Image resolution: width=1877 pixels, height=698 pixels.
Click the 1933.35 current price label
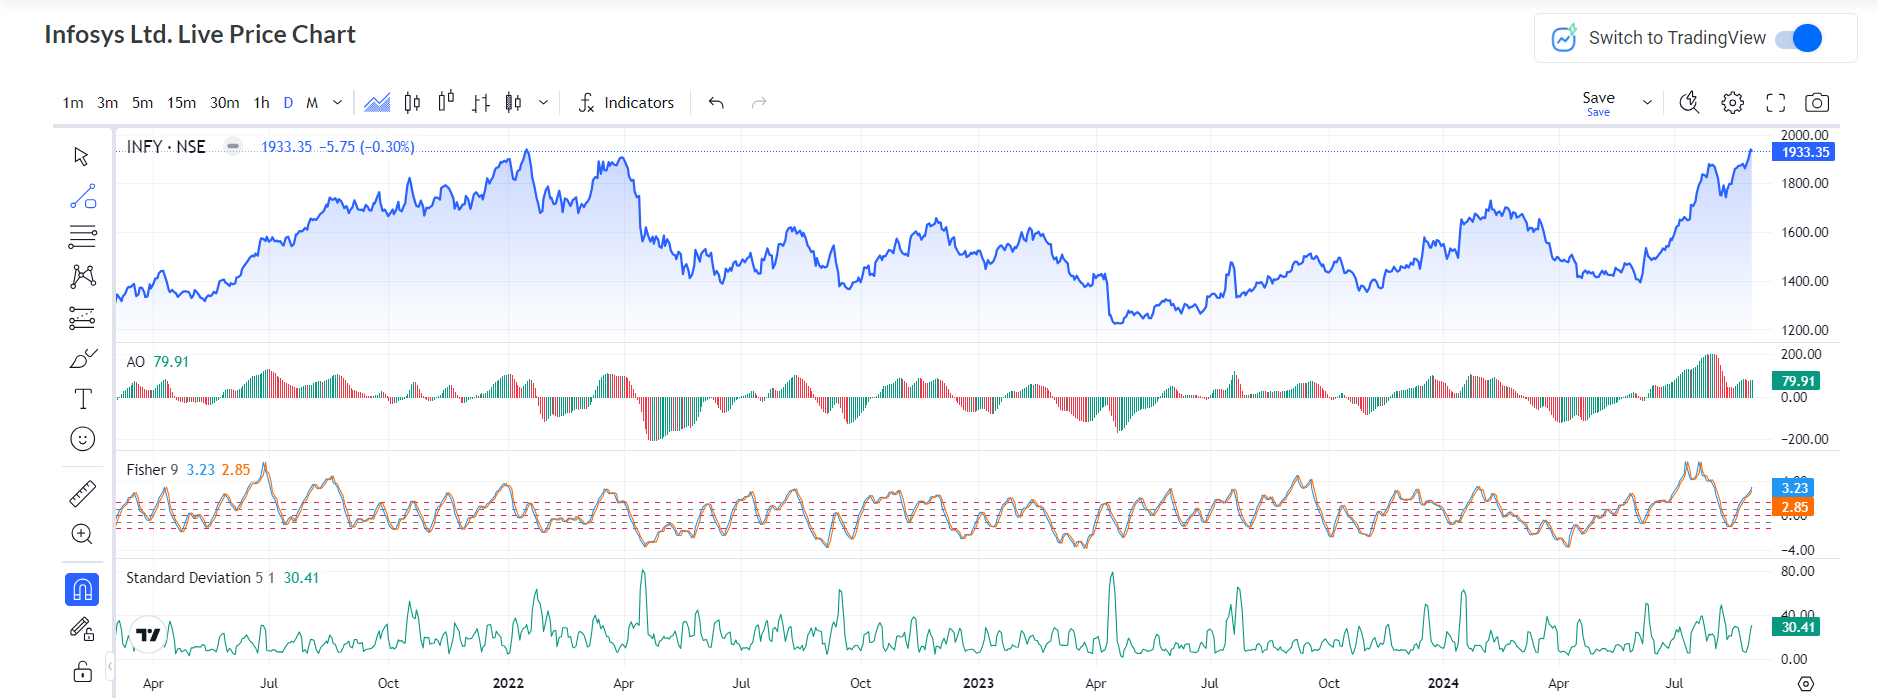tap(1803, 152)
